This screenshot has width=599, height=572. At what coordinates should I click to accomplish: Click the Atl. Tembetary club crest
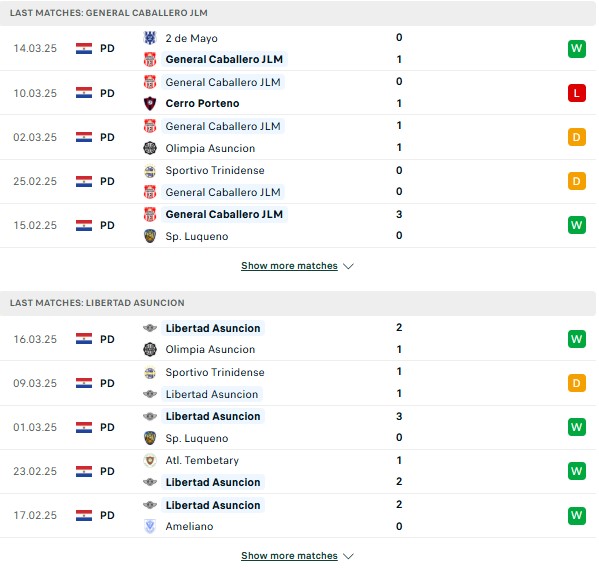click(x=150, y=460)
